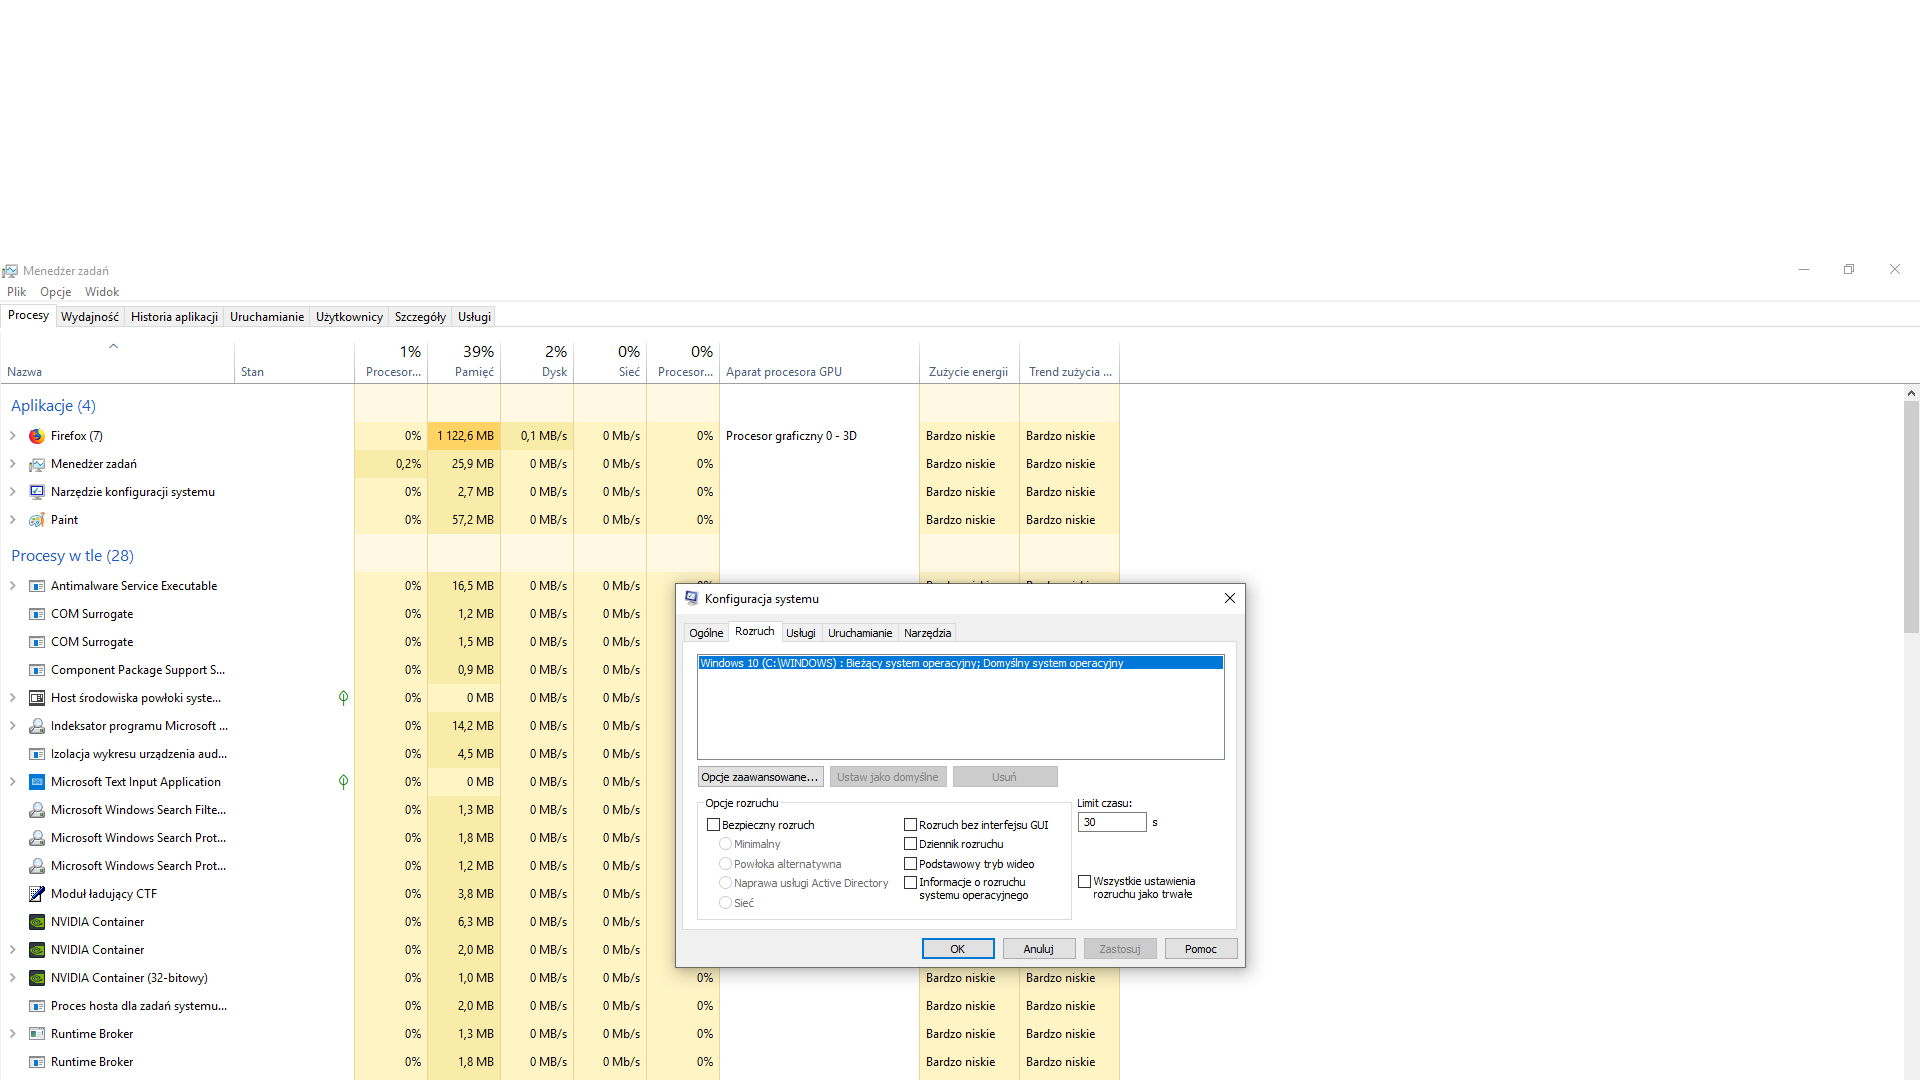Image resolution: width=1920 pixels, height=1080 pixels.
Task: Select Powłoka alternatywna radio option
Action: 725,864
